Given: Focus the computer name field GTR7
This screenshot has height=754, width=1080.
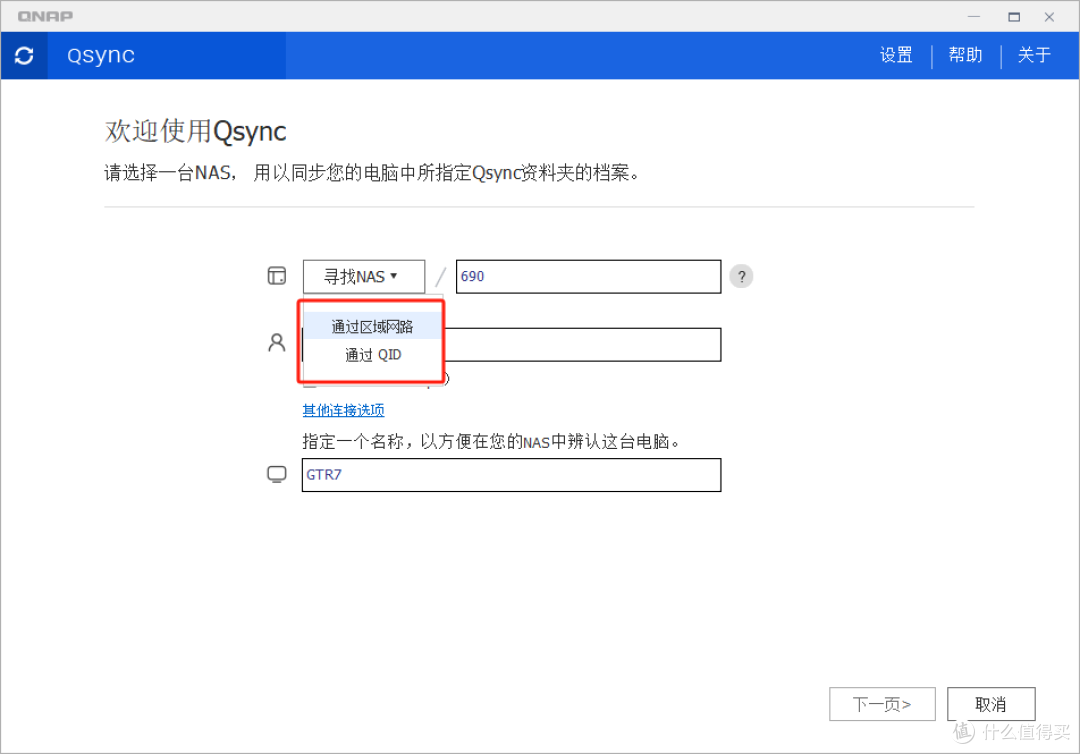Looking at the screenshot, I should click(511, 475).
